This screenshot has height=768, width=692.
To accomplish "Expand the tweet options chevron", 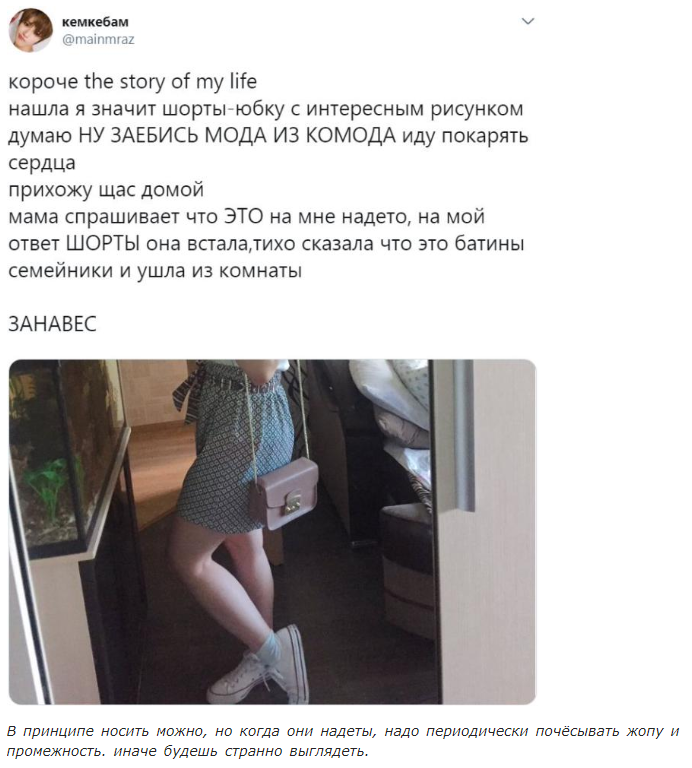I will pyautogui.click(x=527, y=21).
